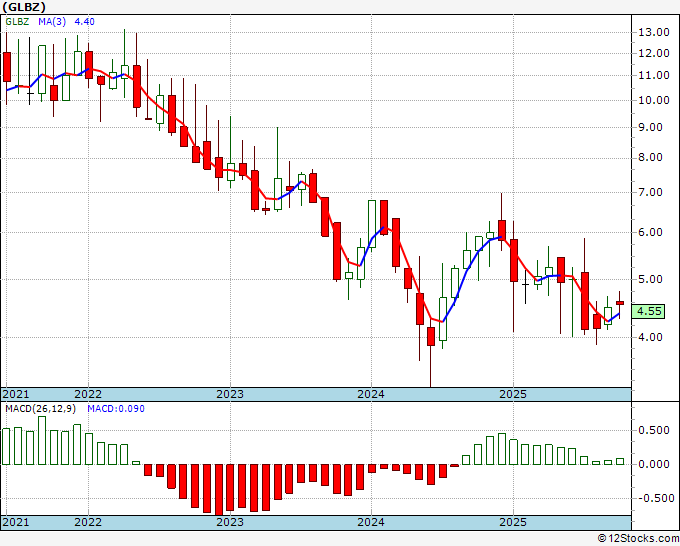The width and height of the screenshot is (680, 546).
Task: Click the 11.00 price axis label
Action: click(654, 75)
